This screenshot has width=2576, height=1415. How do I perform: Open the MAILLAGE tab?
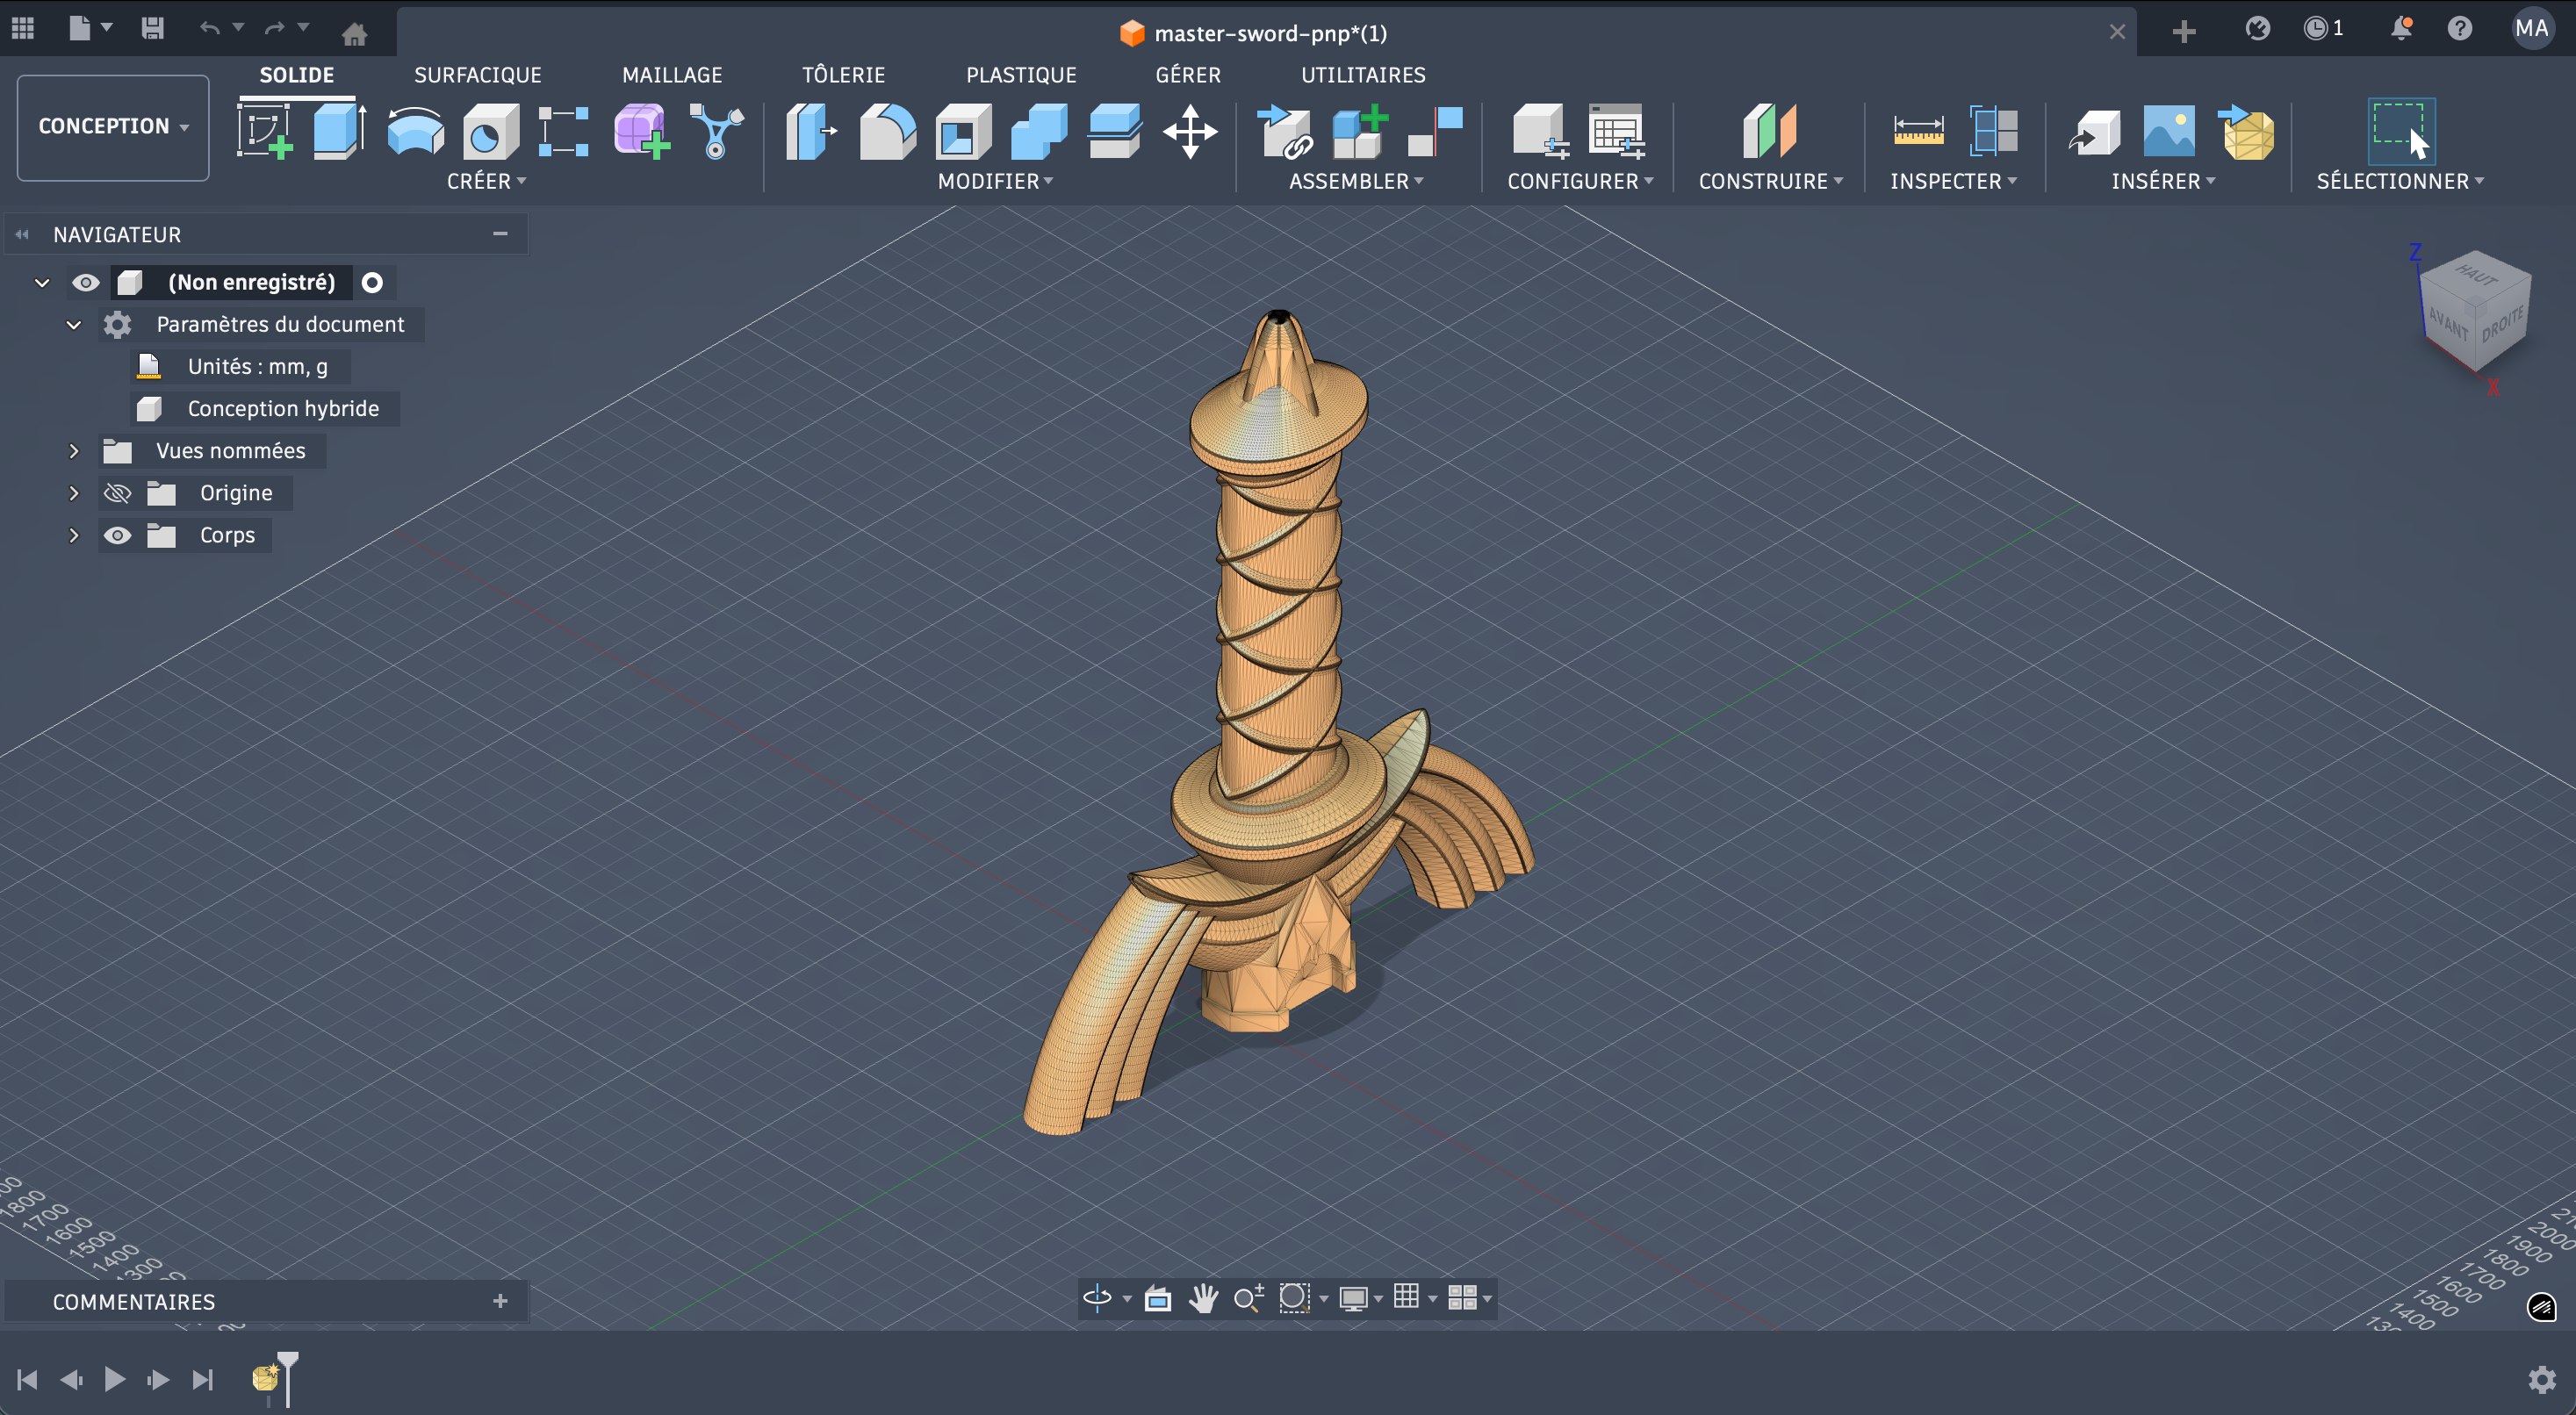pos(671,75)
